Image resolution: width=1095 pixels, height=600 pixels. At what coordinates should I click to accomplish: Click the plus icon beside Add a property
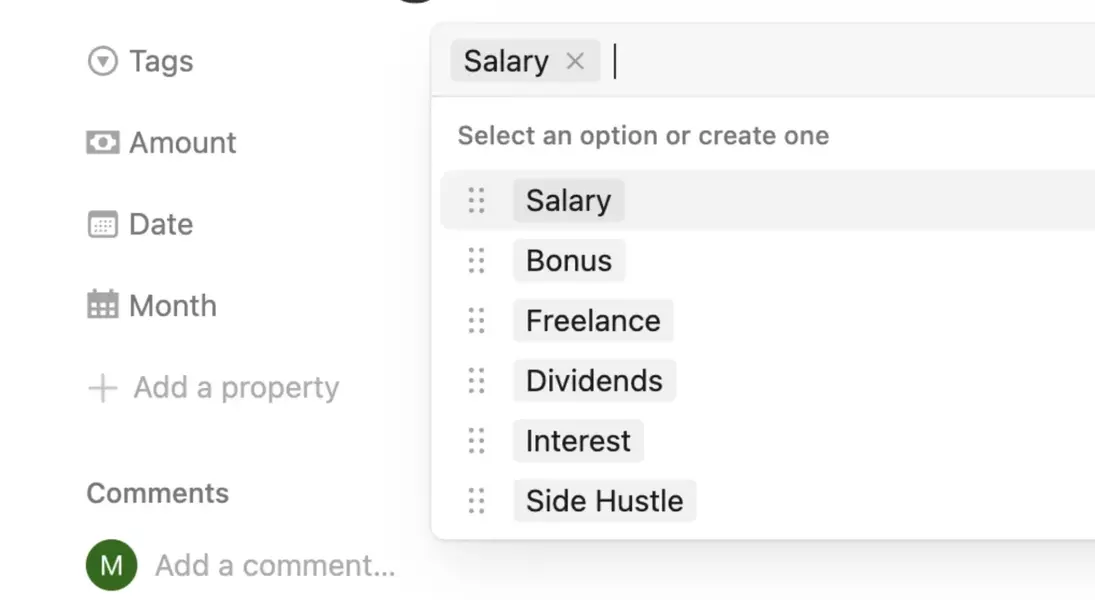coord(103,388)
